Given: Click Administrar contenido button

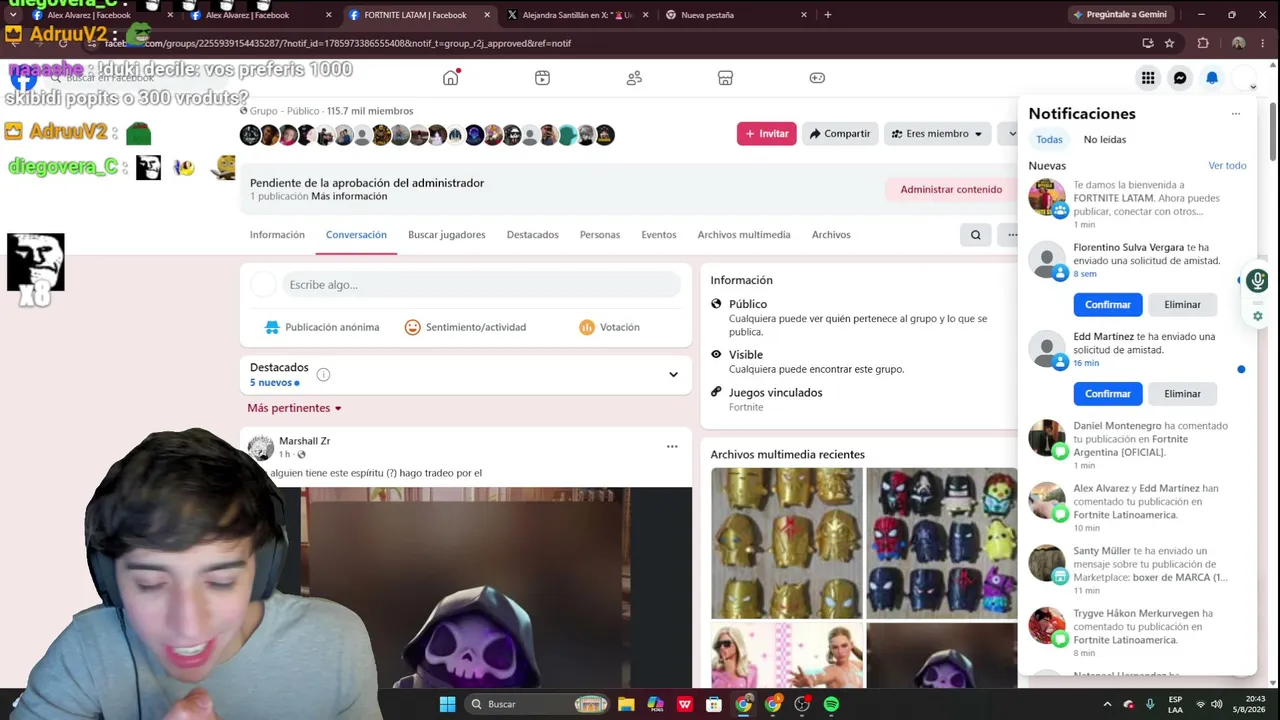Looking at the screenshot, I should click(x=951, y=189).
